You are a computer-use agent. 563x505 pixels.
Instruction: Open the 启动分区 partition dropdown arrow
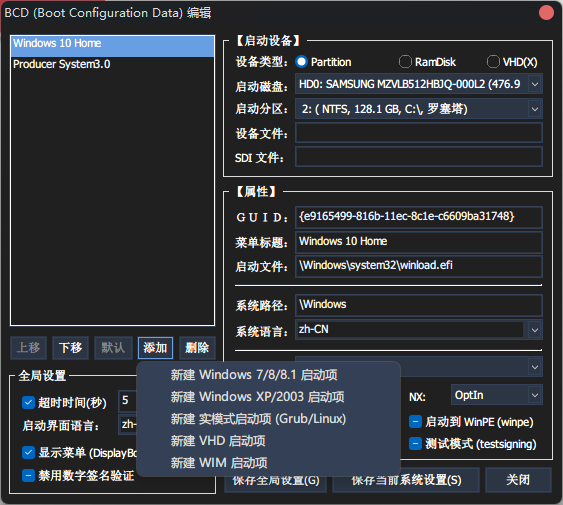tap(535, 109)
